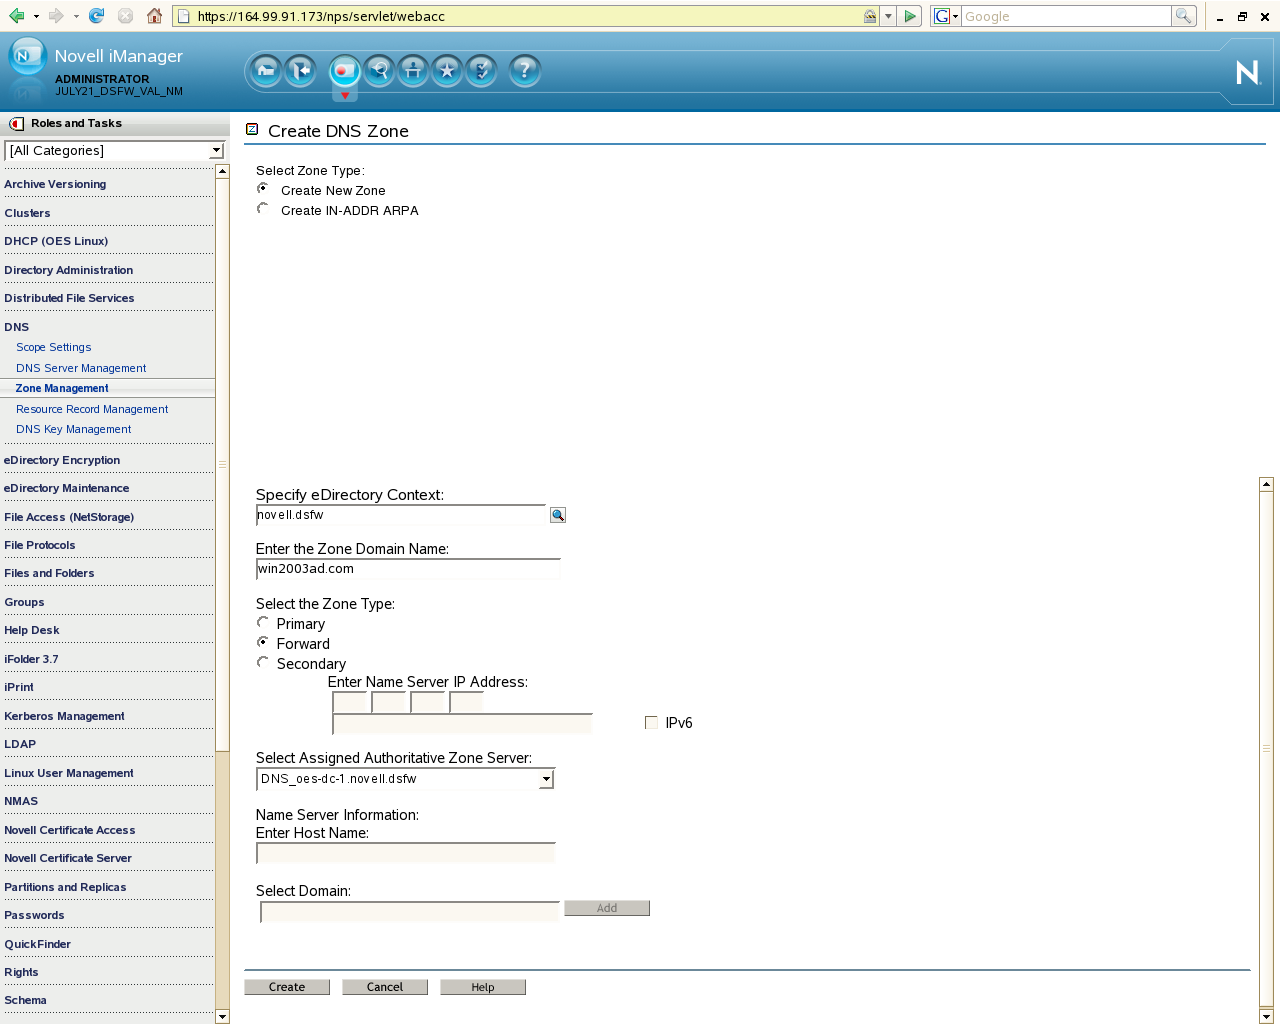The image size is (1280, 1024).
Task: Open the Archive Versioning role
Action: click(55, 184)
